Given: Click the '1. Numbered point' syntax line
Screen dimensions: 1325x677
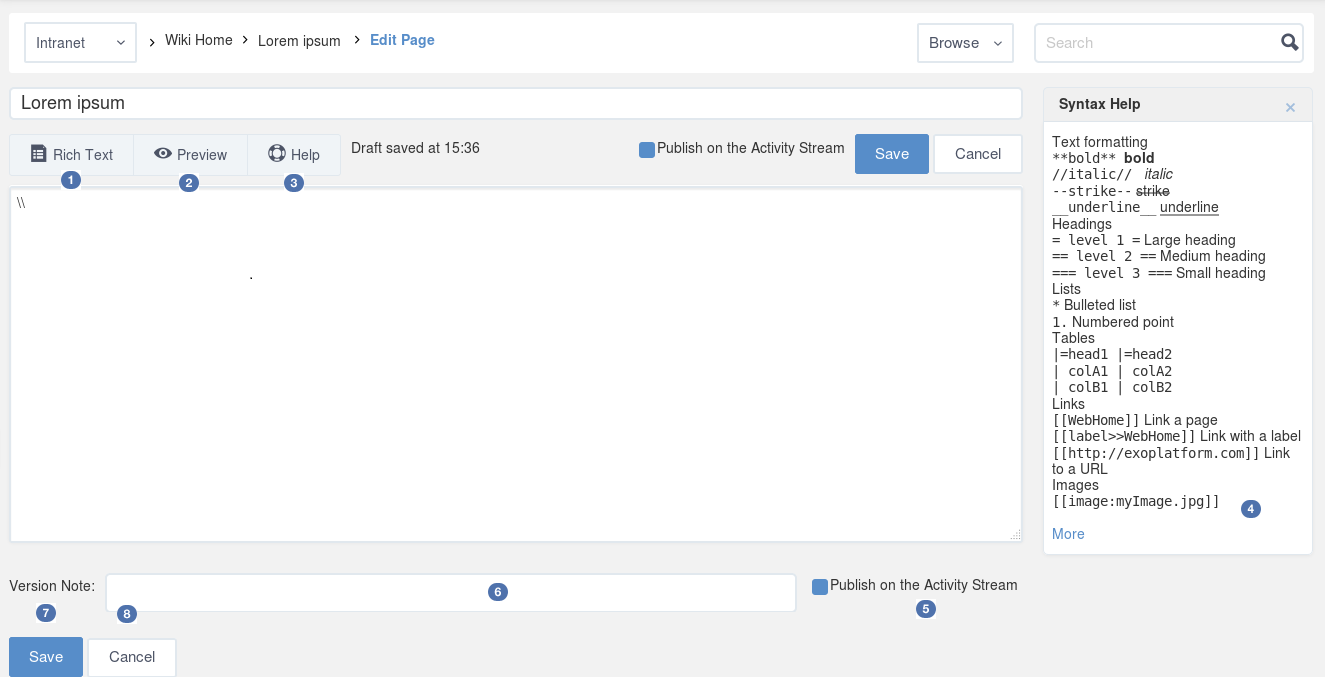Looking at the screenshot, I should [x=1113, y=322].
